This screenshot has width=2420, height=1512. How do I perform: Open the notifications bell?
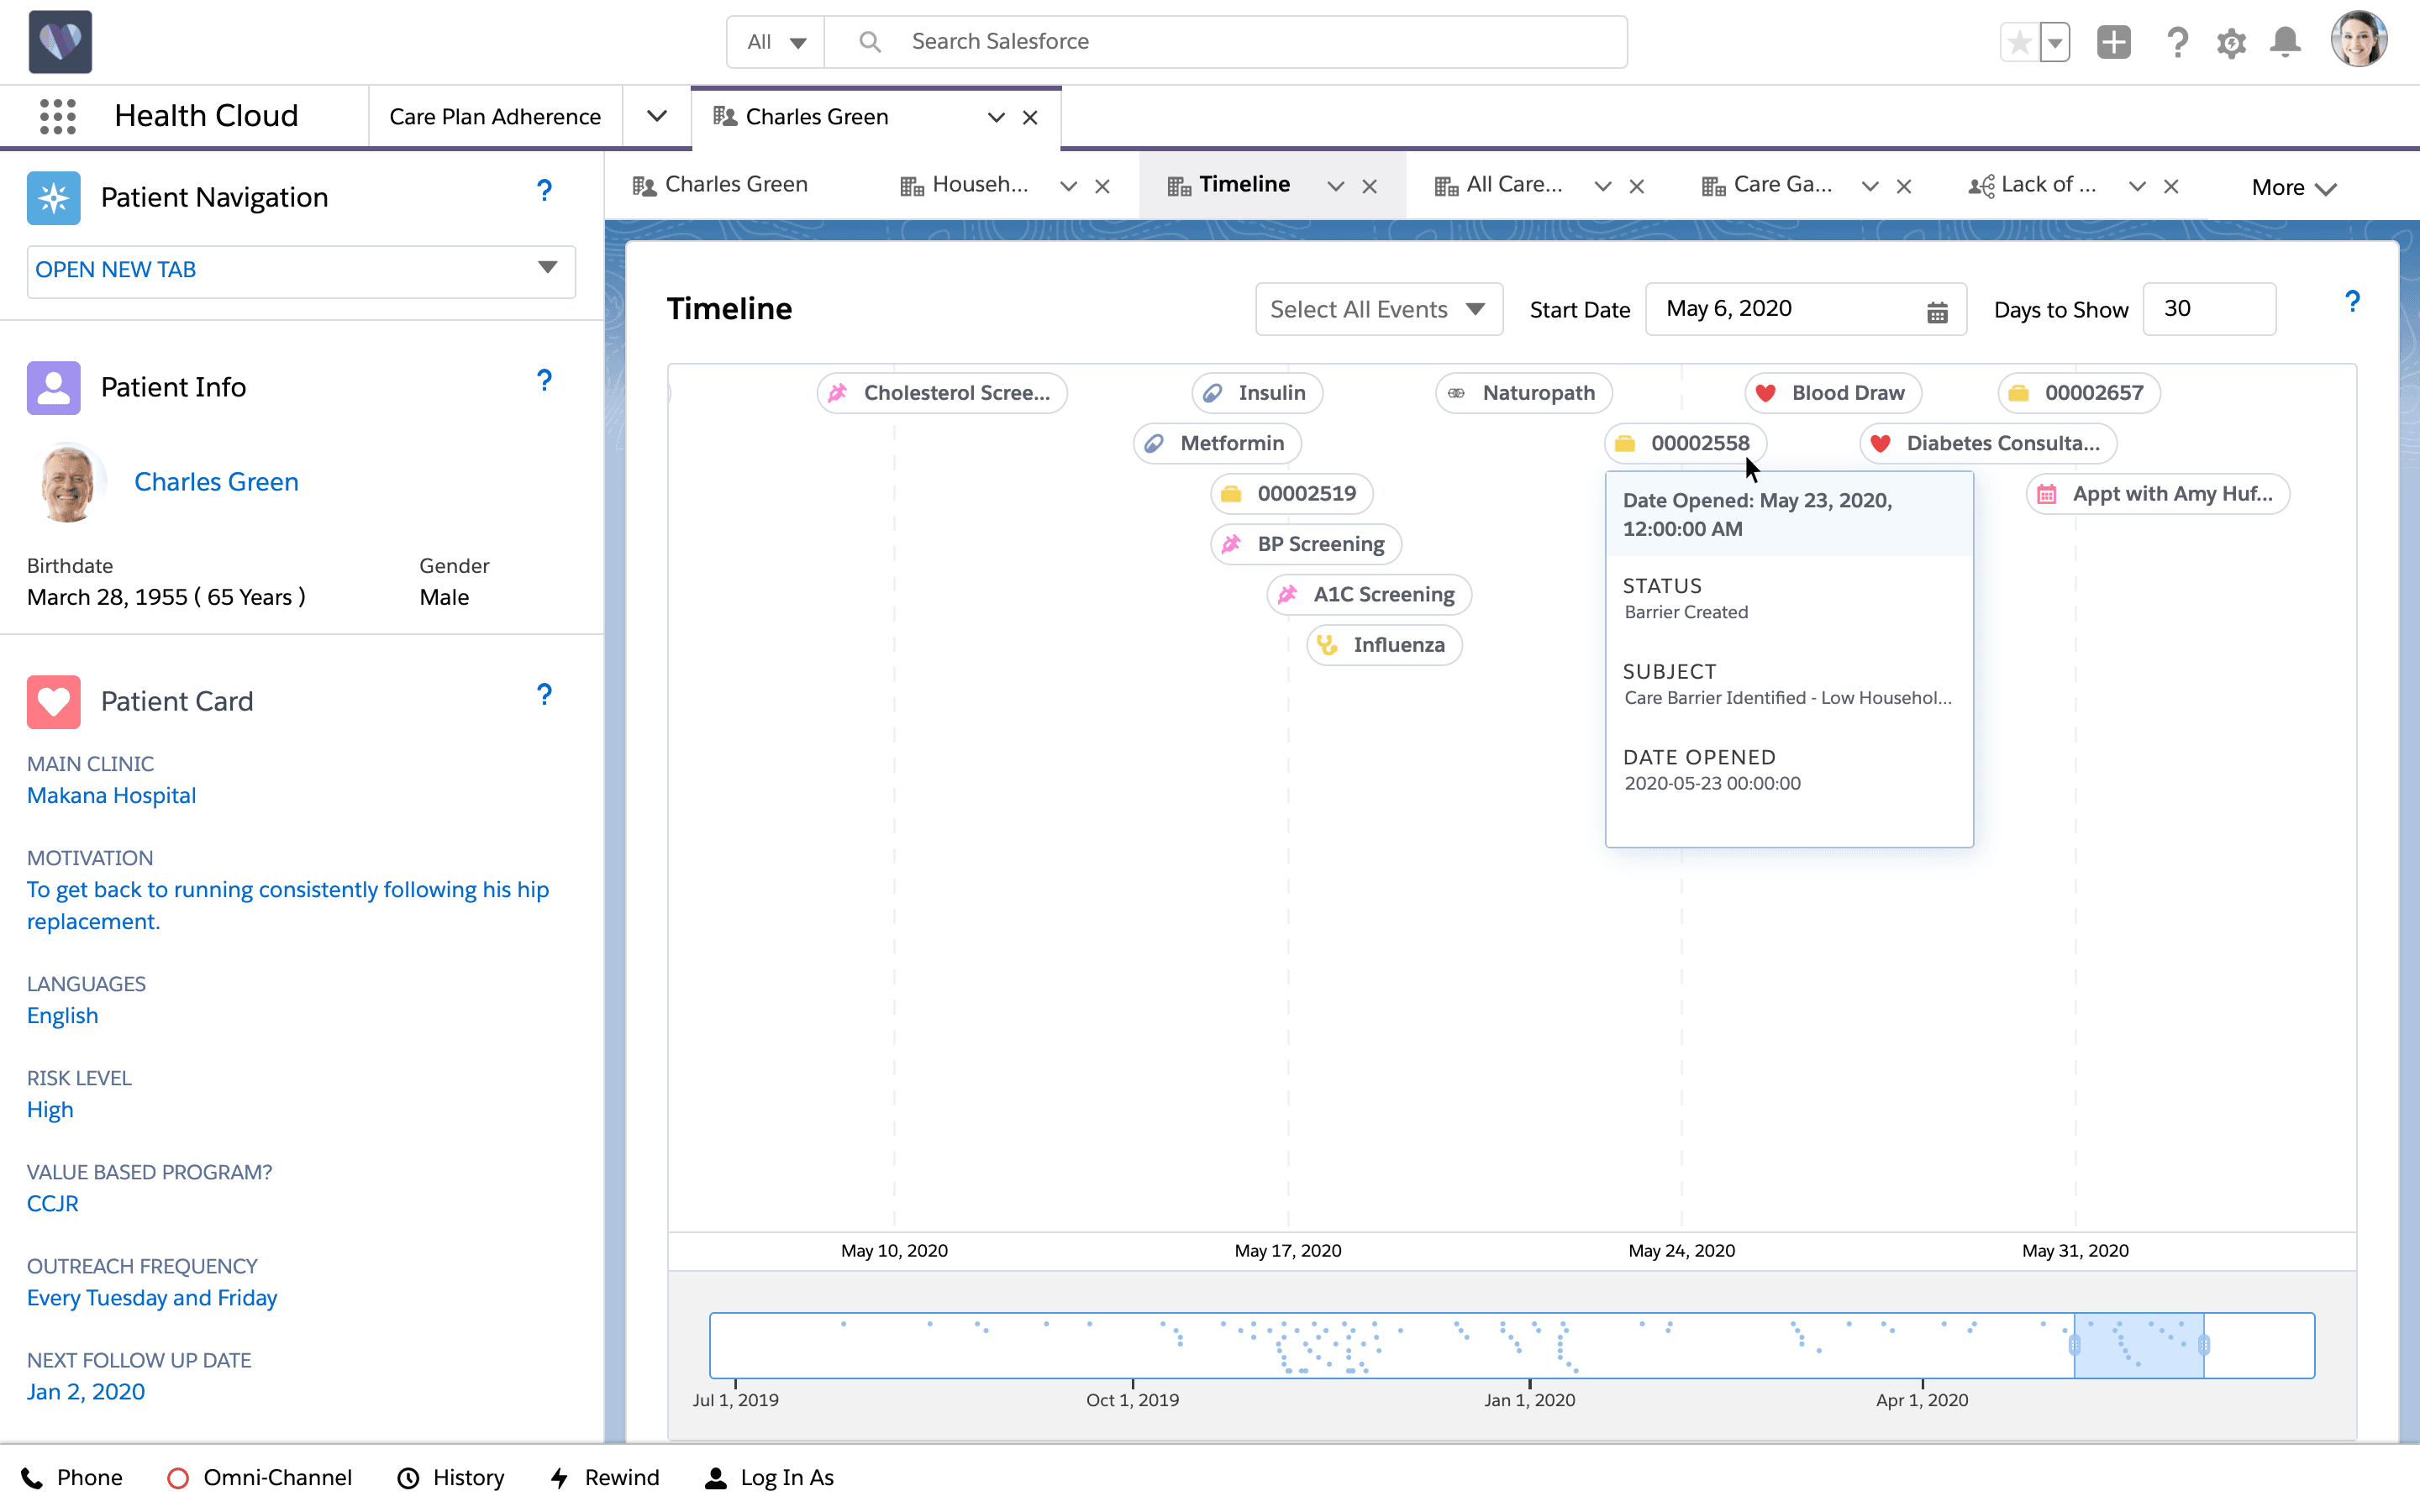click(x=2286, y=42)
